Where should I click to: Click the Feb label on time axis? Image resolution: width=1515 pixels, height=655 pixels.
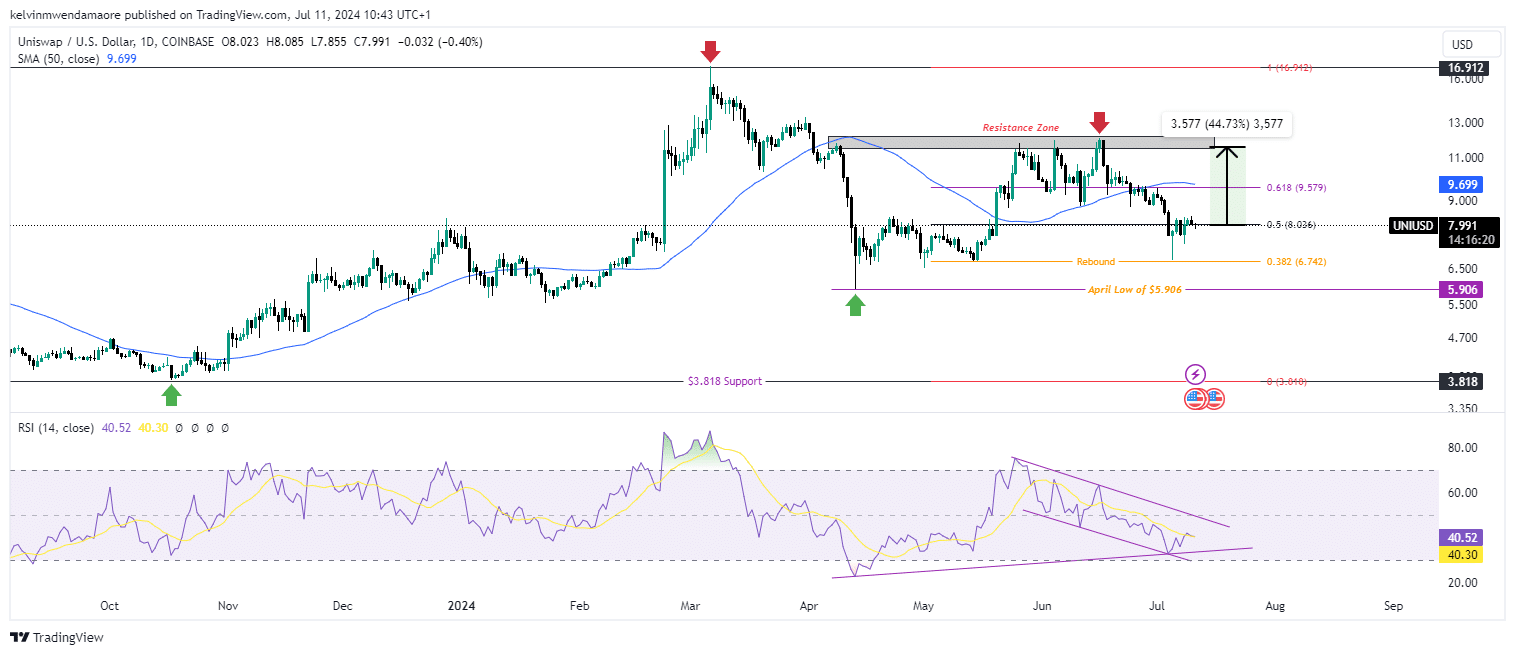click(579, 606)
